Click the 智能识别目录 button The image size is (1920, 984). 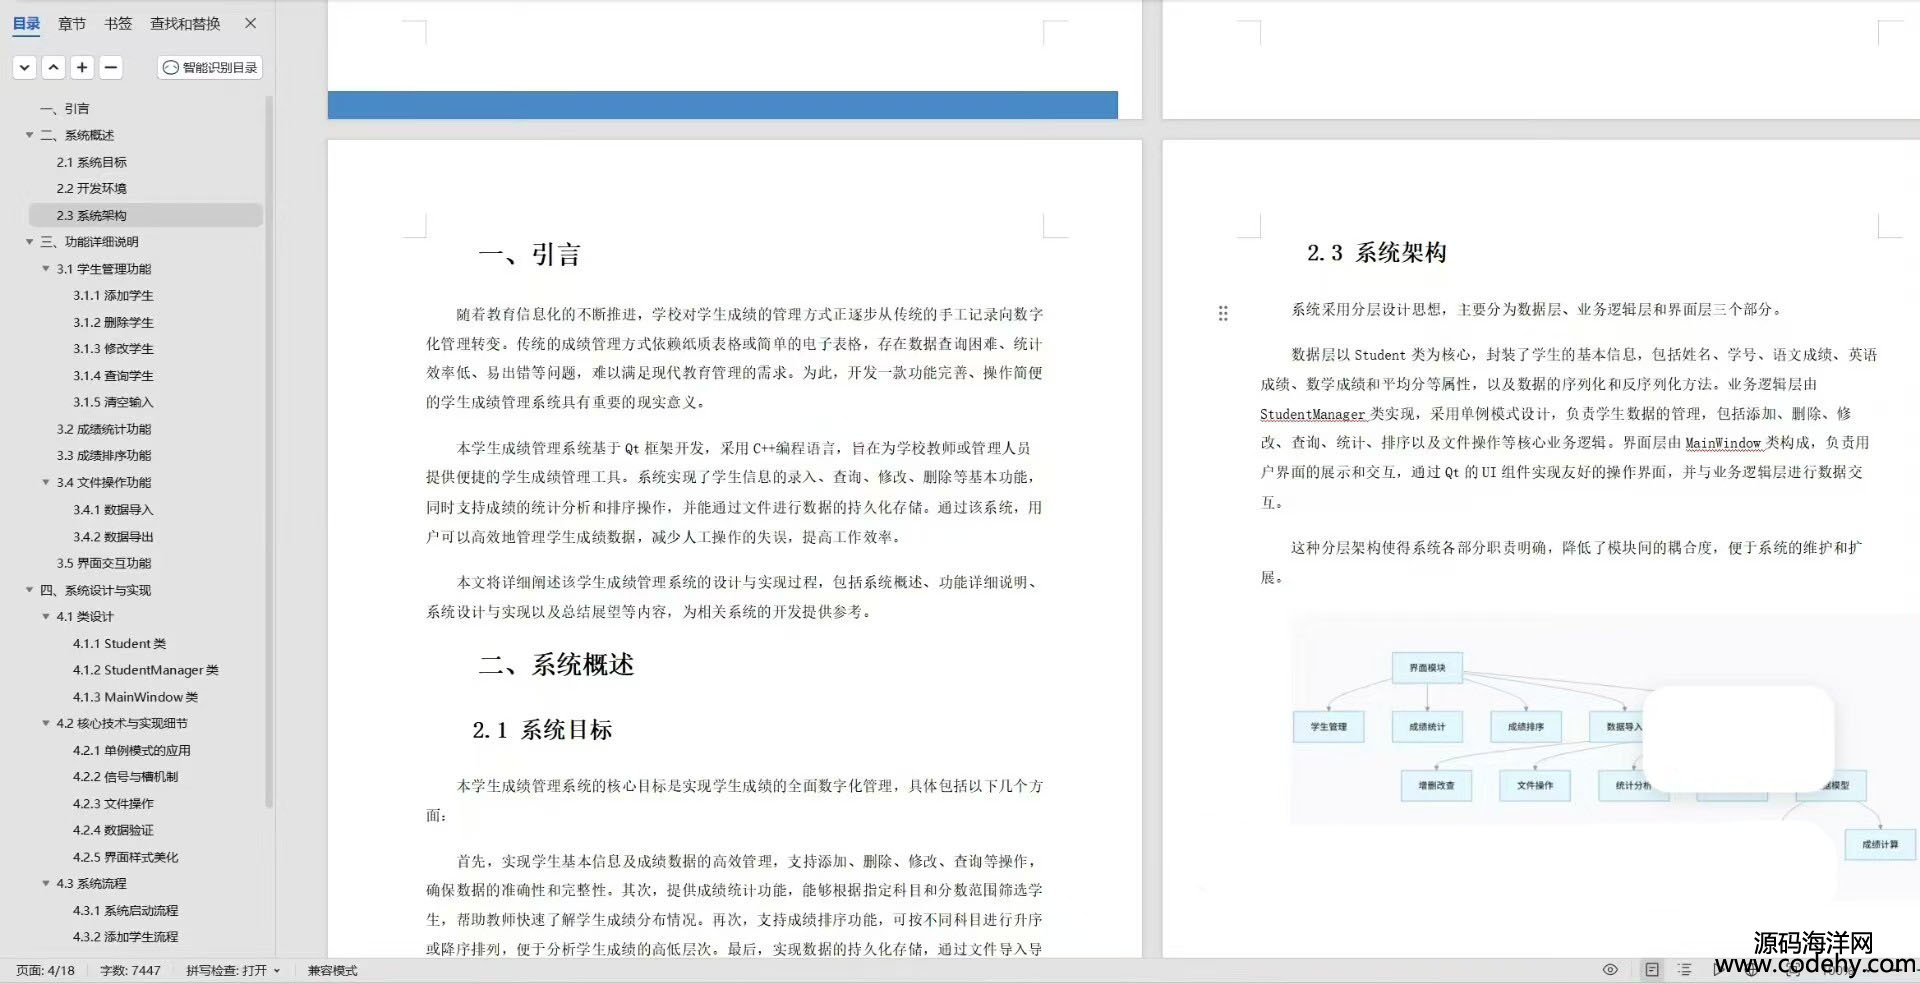[210, 67]
